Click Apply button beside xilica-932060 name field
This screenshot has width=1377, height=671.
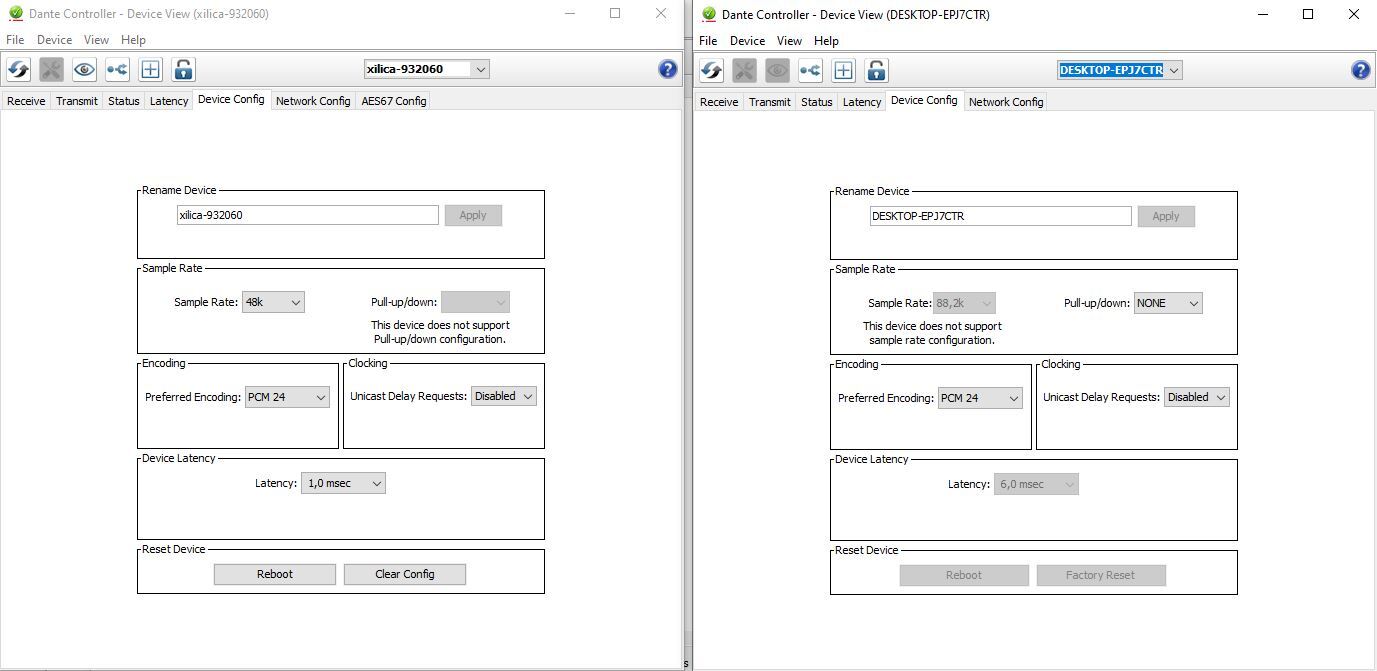click(473, 215)
